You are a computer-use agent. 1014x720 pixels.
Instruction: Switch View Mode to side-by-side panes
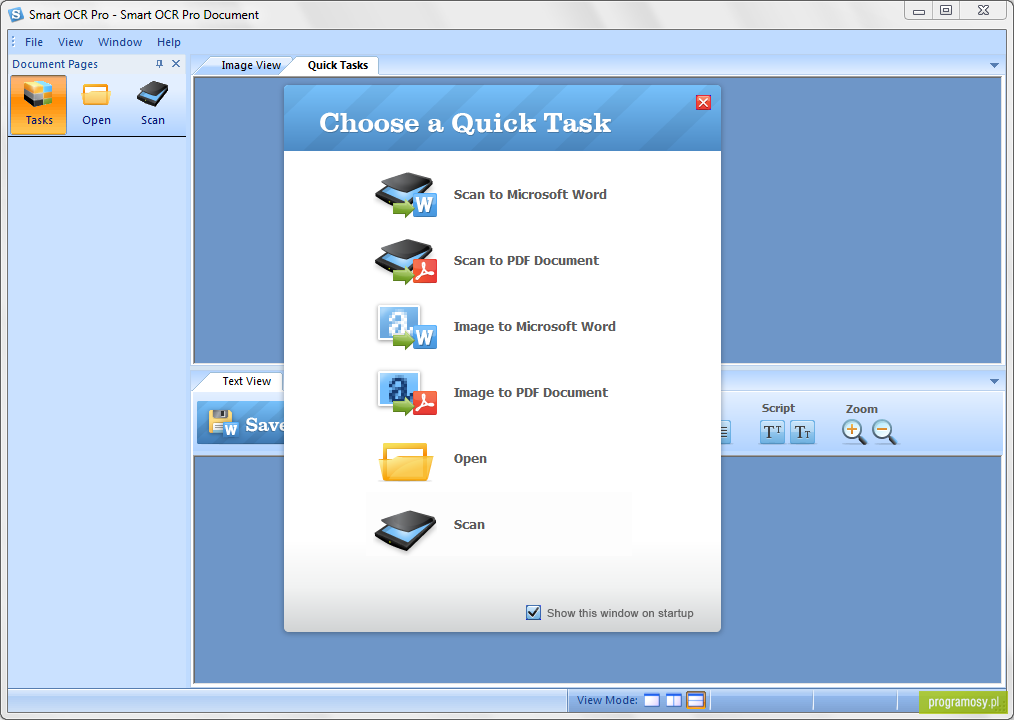coord(674,700)
